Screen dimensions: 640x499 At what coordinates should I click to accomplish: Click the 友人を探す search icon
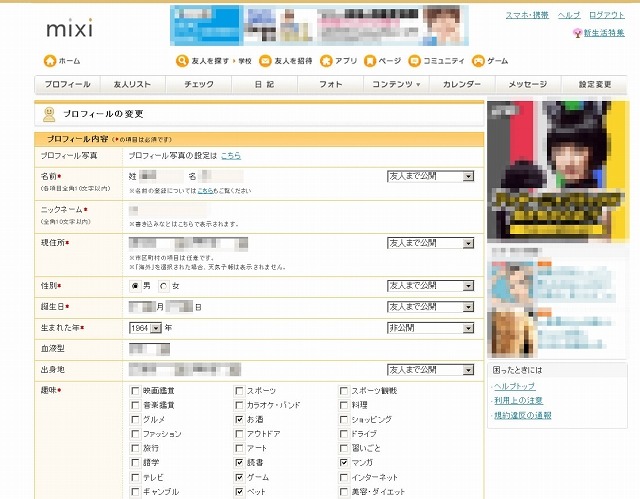[x=182, y=61]
